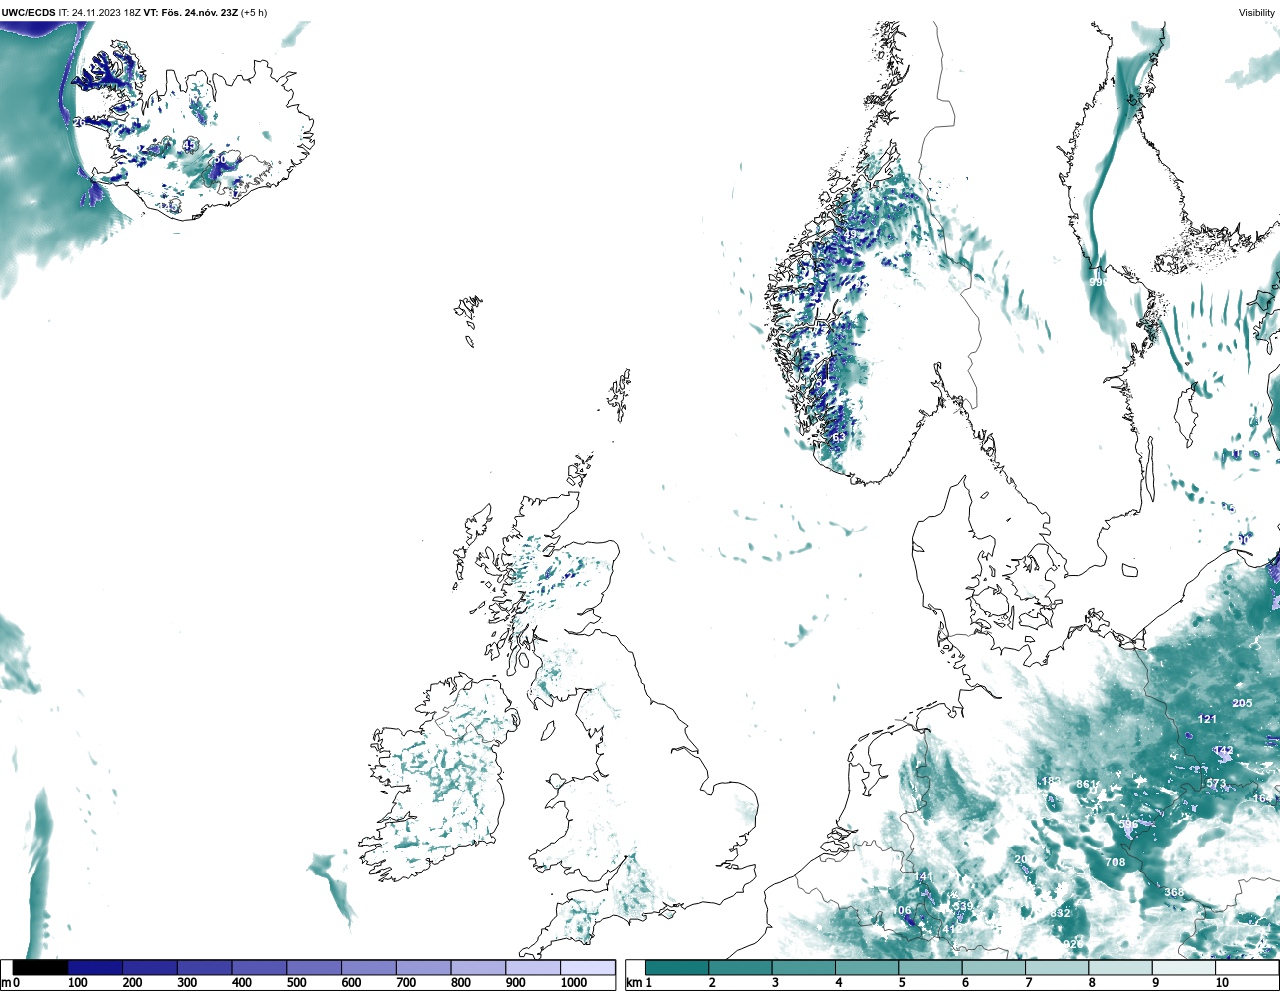Click the 'UWC/ECDS' header label

(x=28, y=13)
